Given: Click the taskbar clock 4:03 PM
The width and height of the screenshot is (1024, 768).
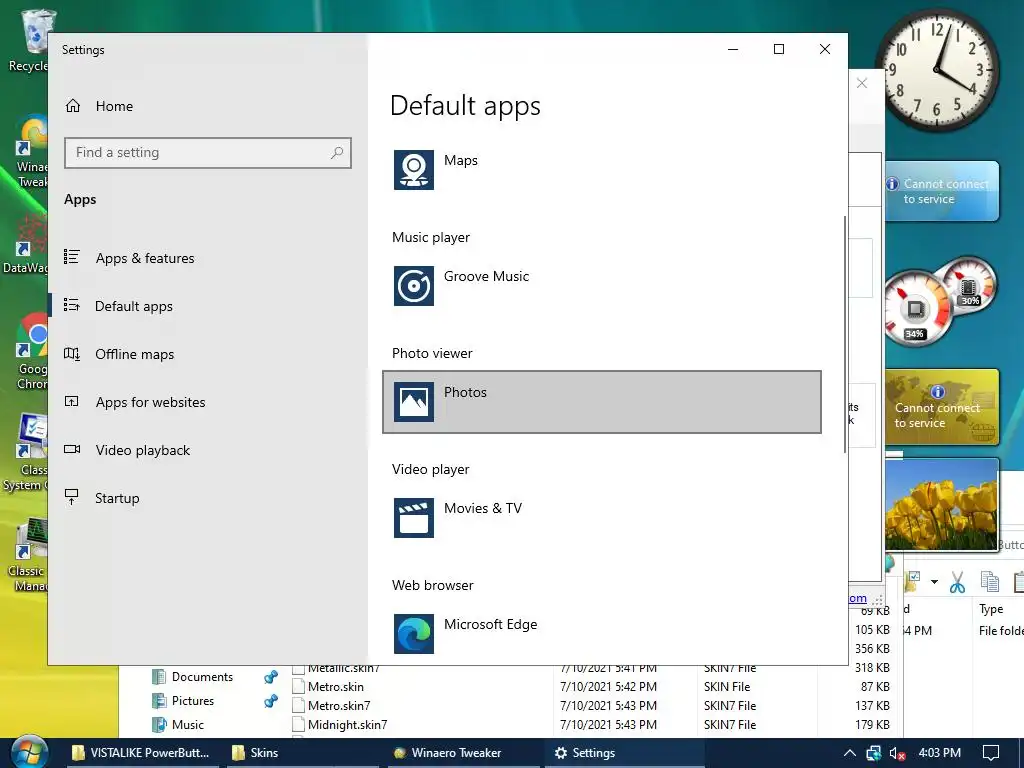Looking at the screenshot, I should click(x=940, y=752).
